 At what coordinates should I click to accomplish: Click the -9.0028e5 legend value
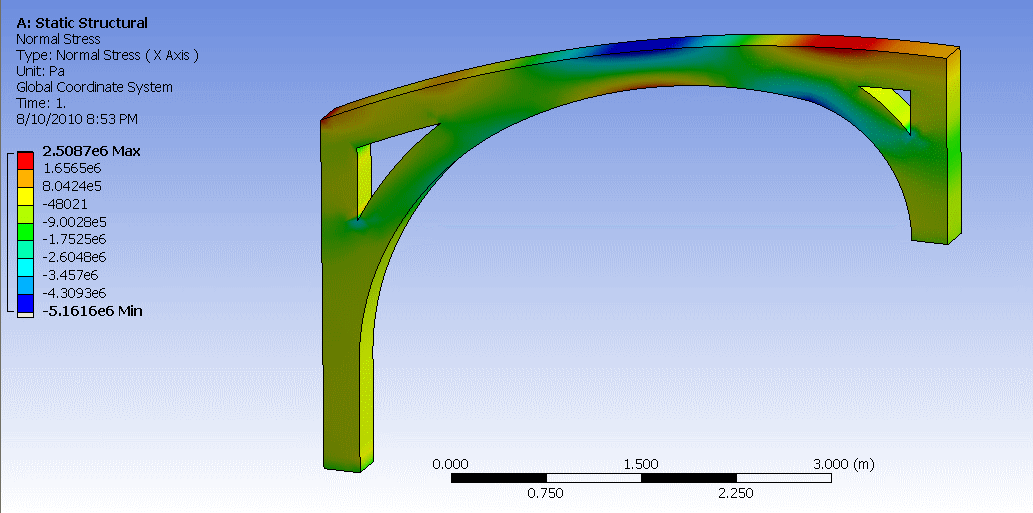click(x=74, y=222)
